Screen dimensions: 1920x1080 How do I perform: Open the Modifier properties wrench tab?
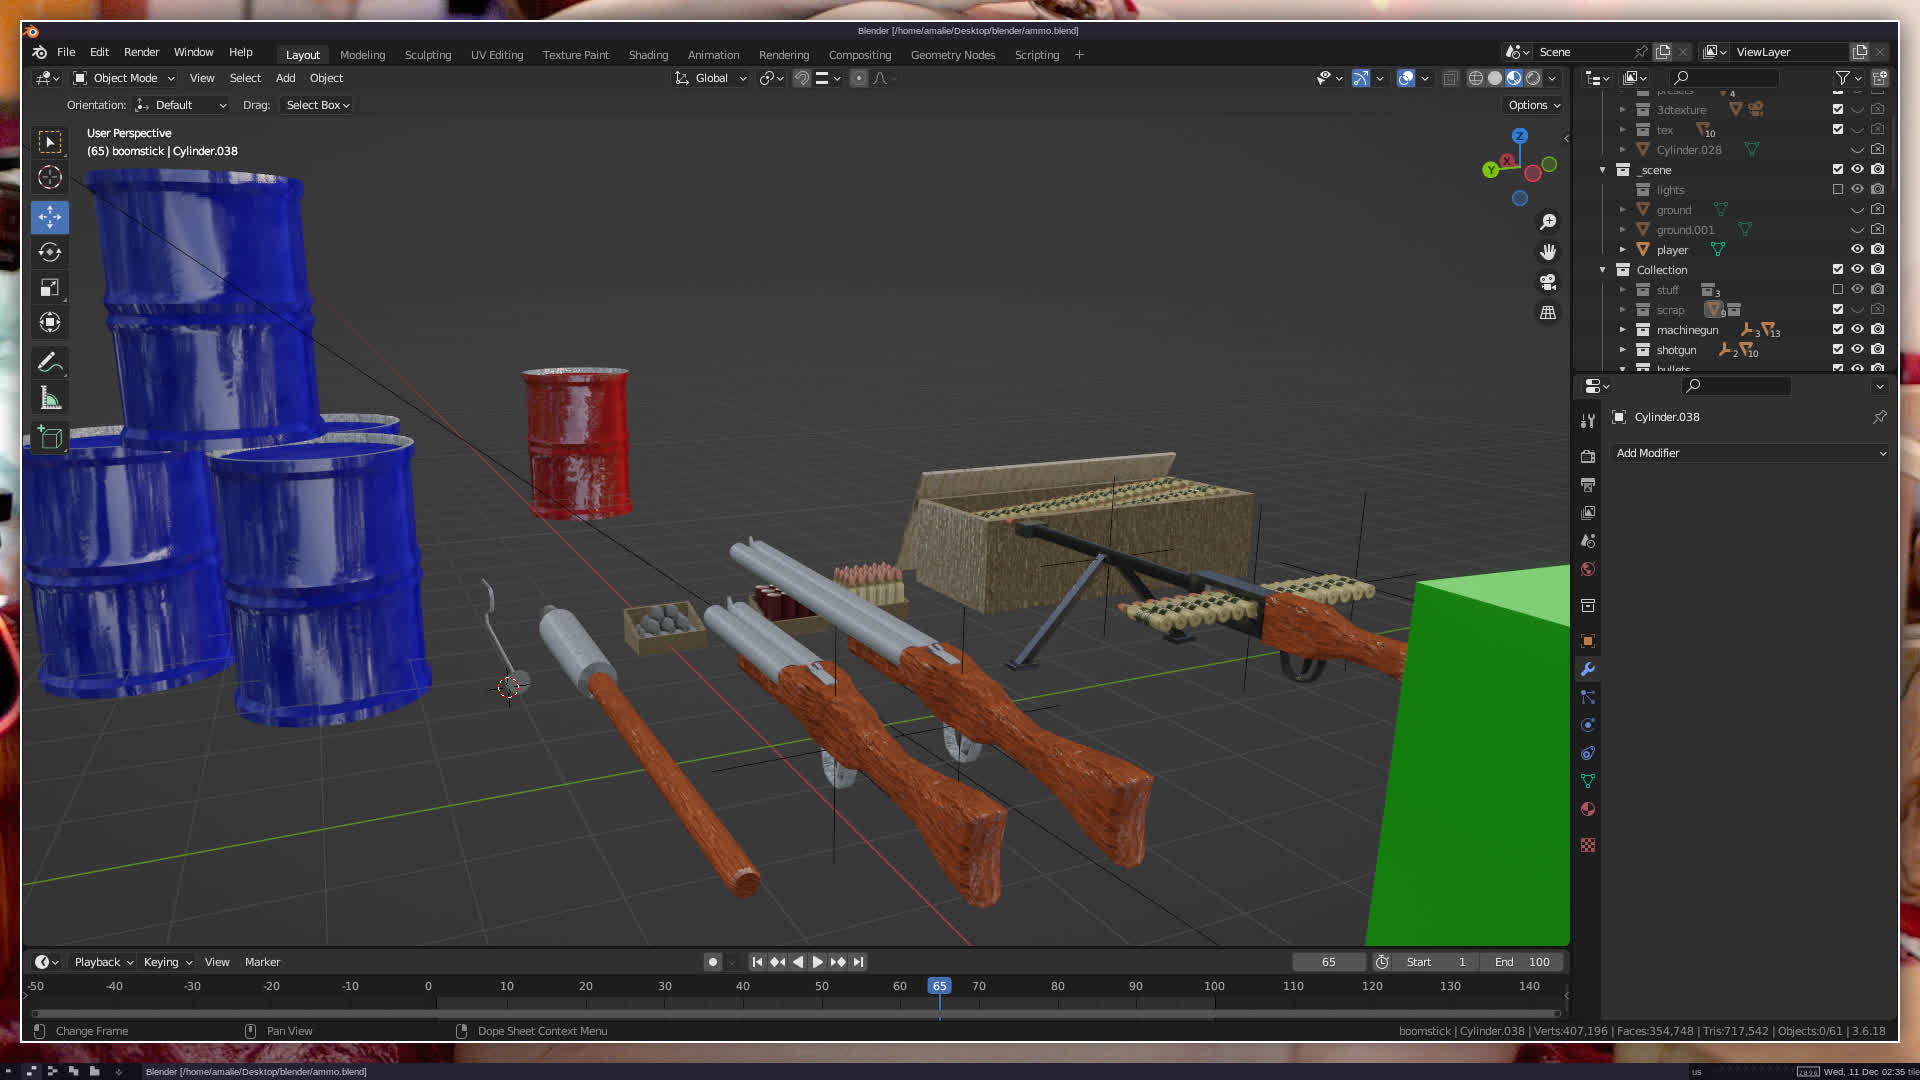[x=1587, y=669]
